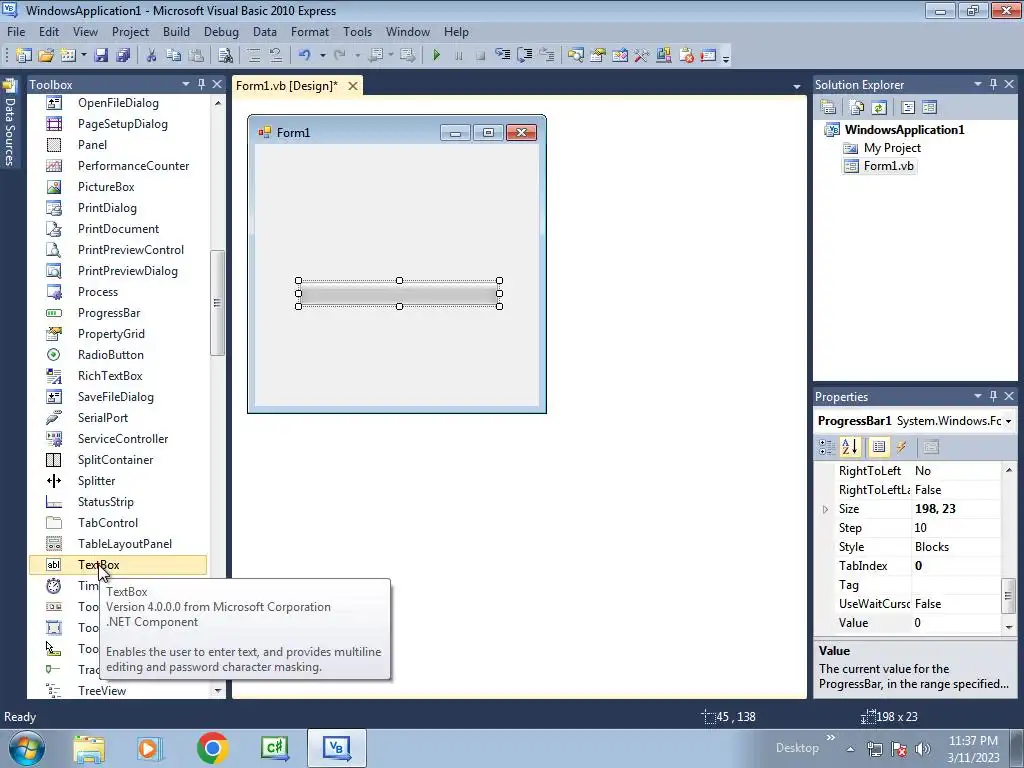Show Events lightning icon in Properties panel
The image size is (1024, 768).
point(901,447)
